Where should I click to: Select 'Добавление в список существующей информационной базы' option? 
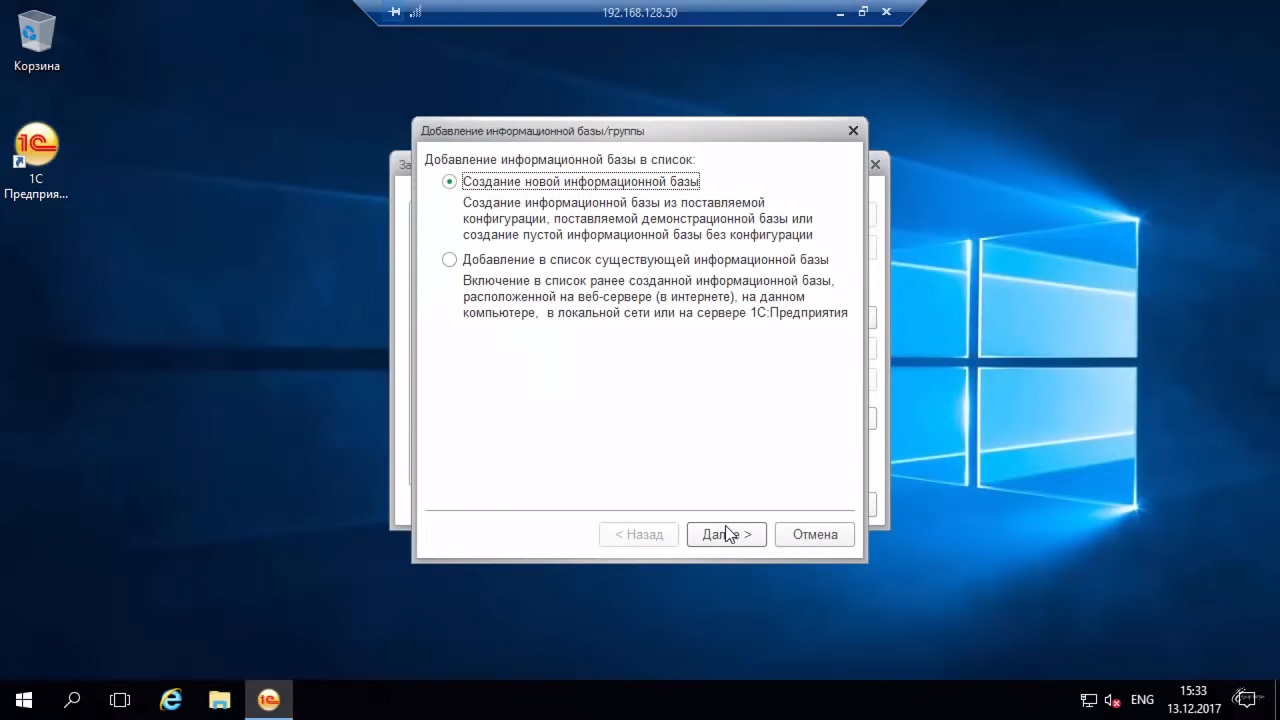coord(450,260)
